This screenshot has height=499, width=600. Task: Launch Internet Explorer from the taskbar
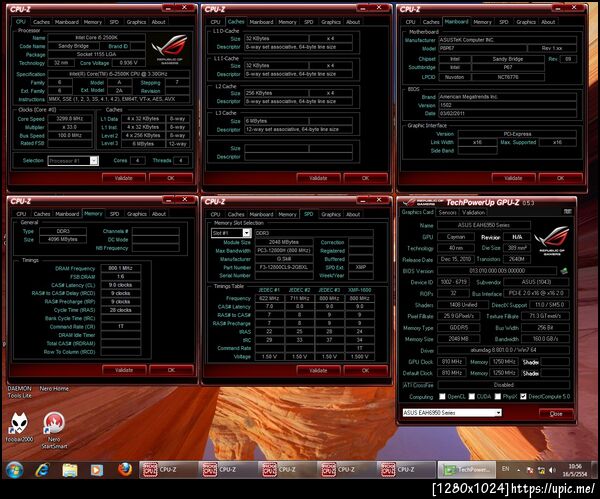tap(42, 470)
